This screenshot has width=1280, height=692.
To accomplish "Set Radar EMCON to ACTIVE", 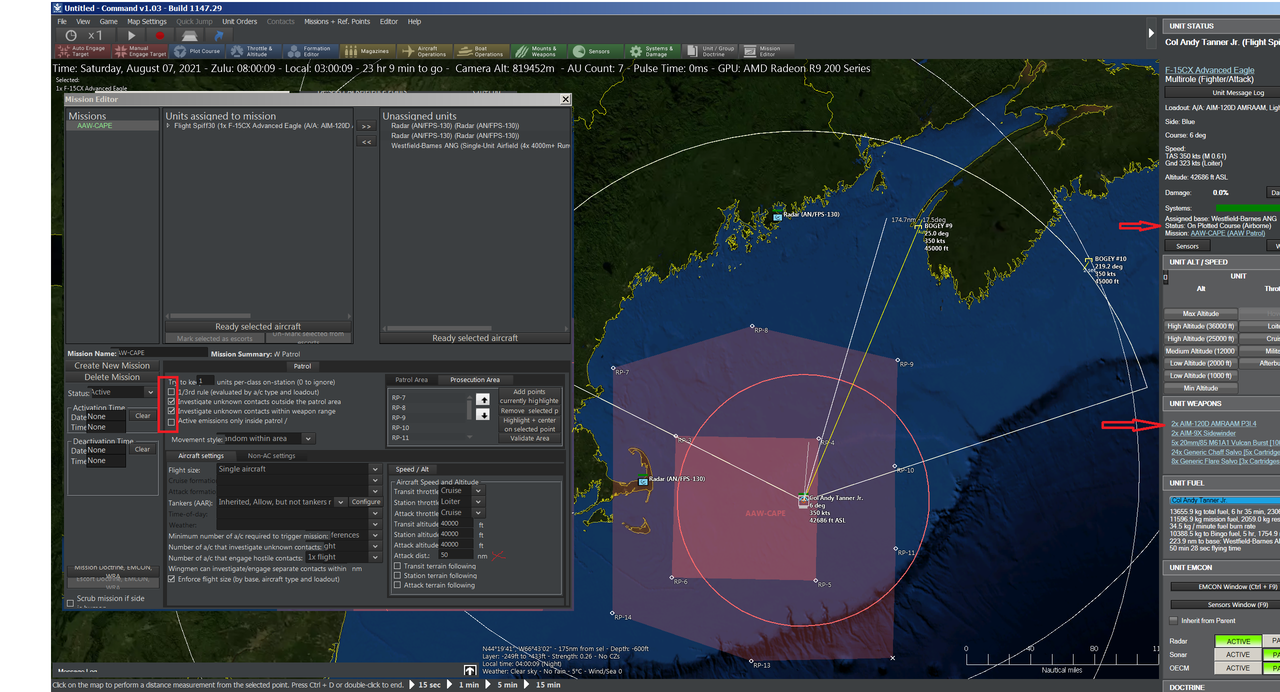I will click(x=1238, y=641).
